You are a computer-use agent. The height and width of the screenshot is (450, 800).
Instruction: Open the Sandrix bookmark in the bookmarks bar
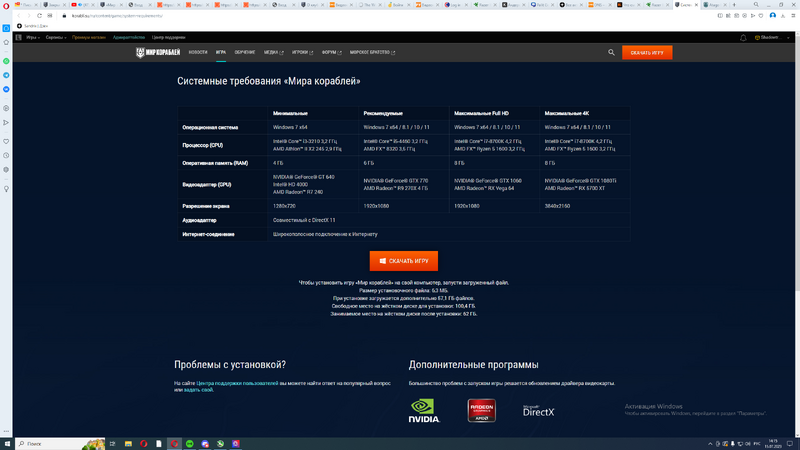33,26
